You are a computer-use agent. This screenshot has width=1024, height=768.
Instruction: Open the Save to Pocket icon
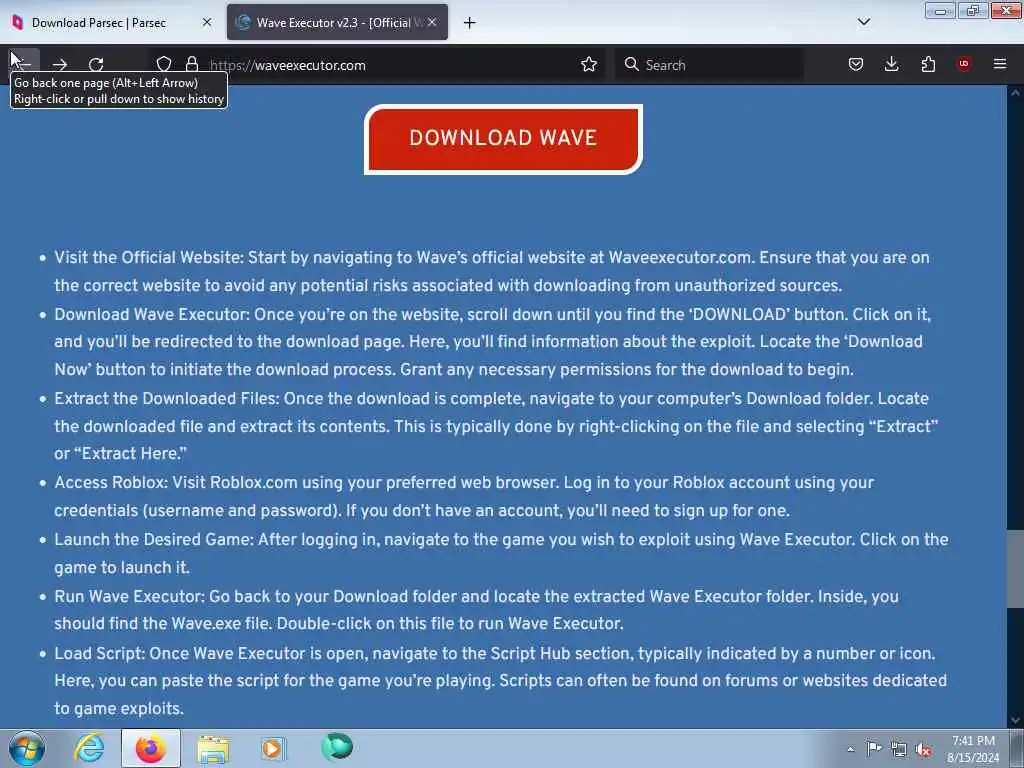(856, 64)
